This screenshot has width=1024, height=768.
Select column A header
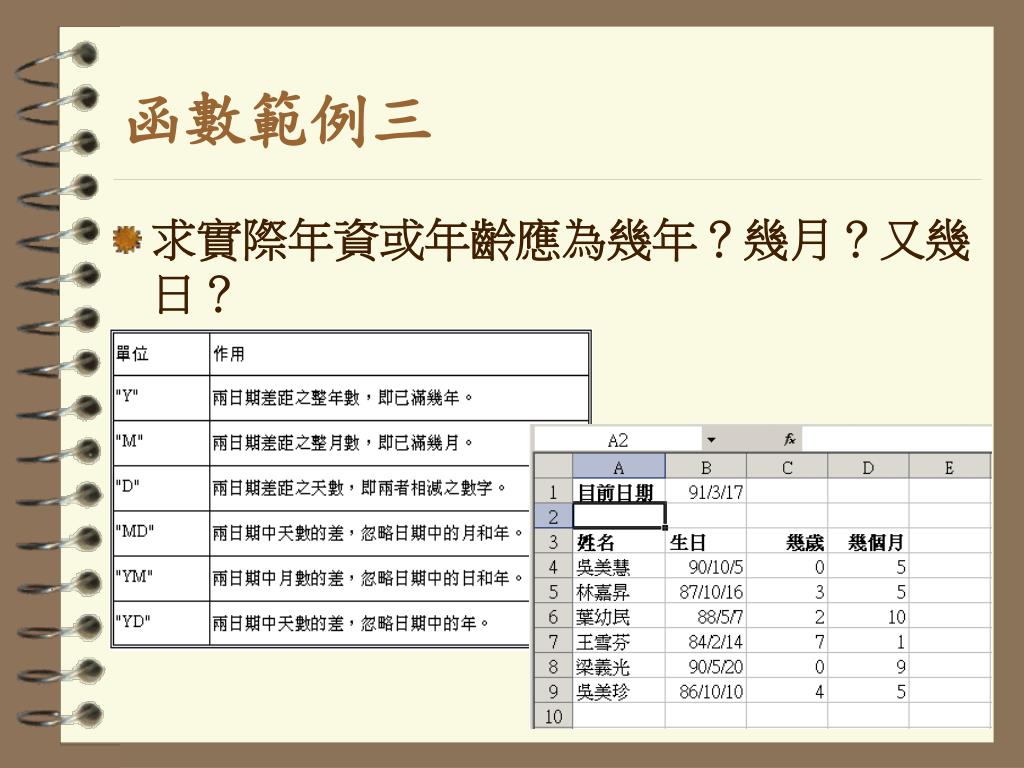click(x=619, y=468)
